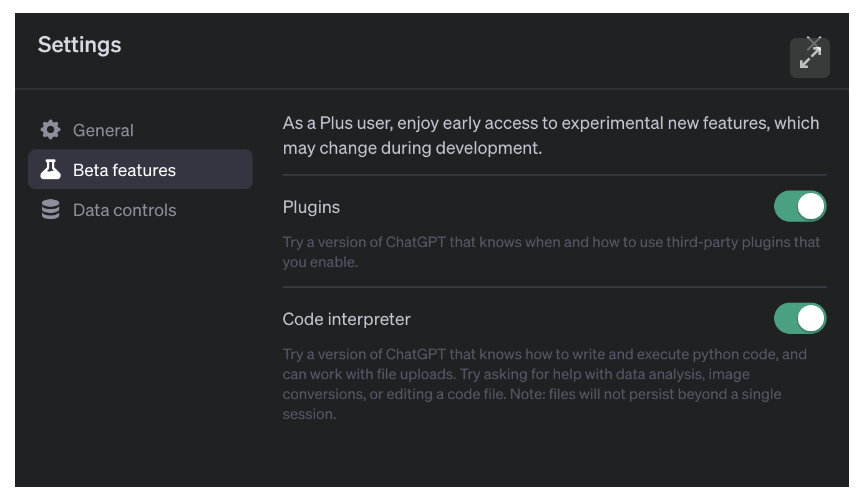
Task: Click the flask icon beside Beta features
Action: click(x=50, y=169)
